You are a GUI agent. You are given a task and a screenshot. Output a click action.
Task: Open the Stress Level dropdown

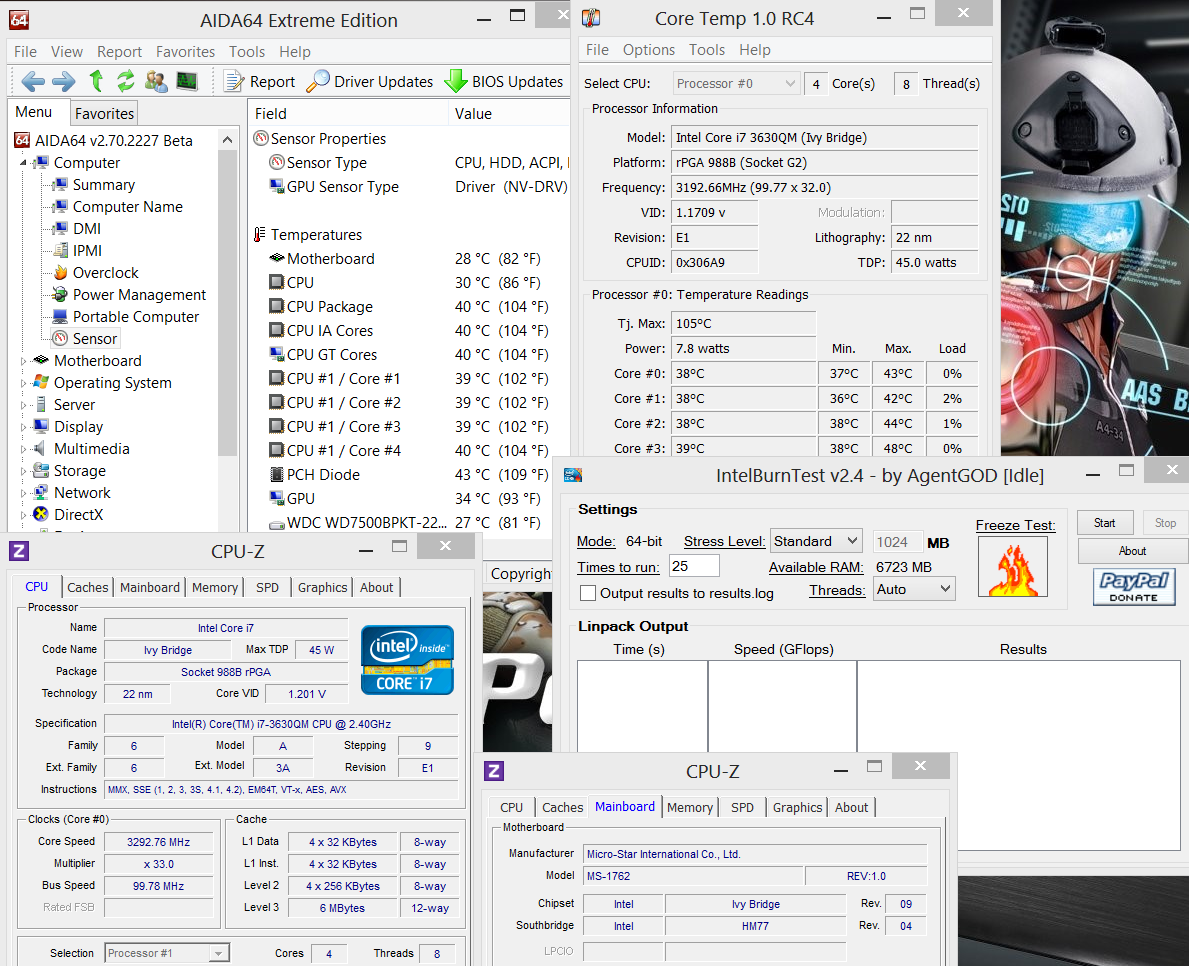816,541
